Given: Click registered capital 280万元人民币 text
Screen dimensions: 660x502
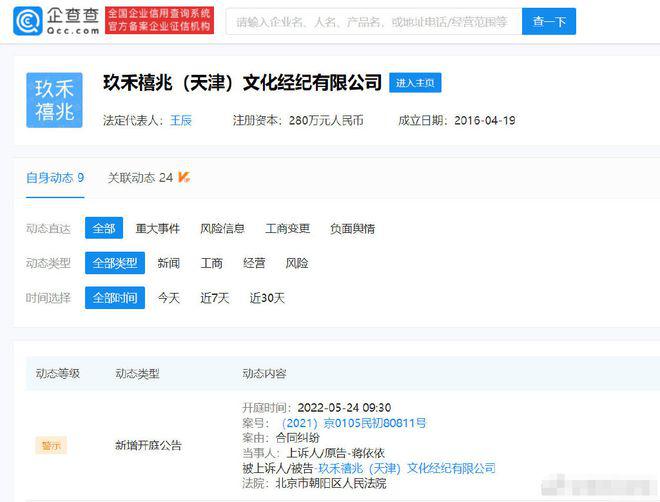Looking at the screenshot, I should [x=326, y=120].
